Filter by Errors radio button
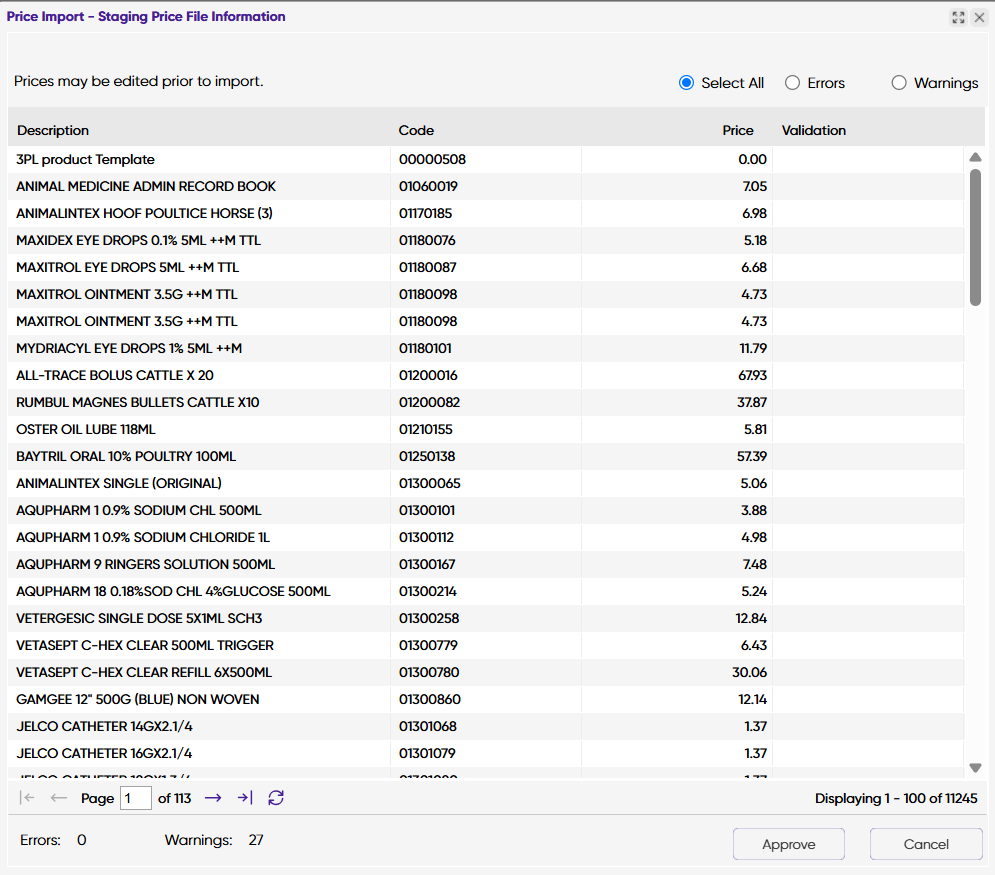Viewport: 995px width, 875px height. [792, 83]
